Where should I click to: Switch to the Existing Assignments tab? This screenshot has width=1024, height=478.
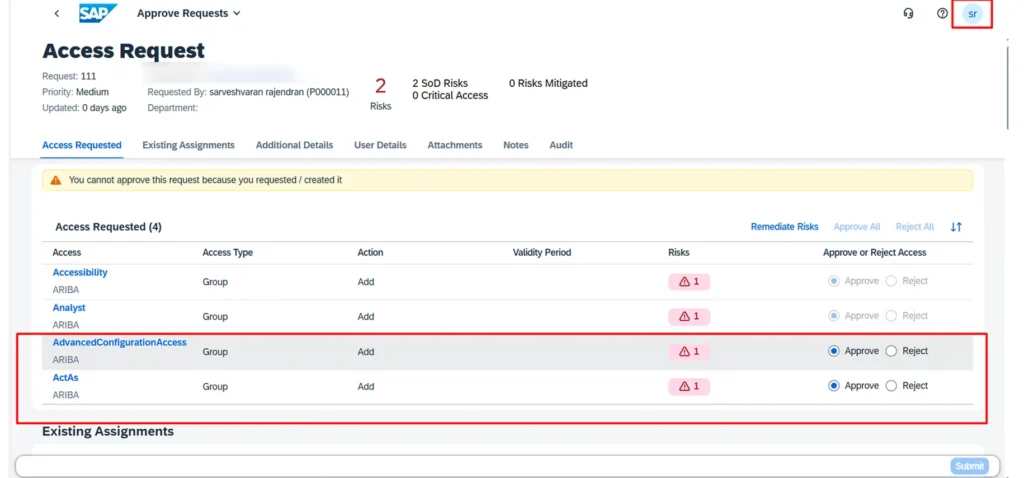(x=188, y=145)
